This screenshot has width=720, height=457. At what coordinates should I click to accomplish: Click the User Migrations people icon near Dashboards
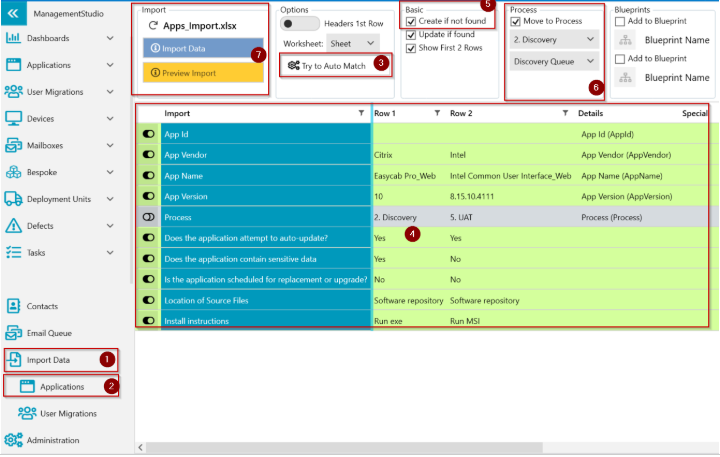pyautogui.click(x=13, y=91)
